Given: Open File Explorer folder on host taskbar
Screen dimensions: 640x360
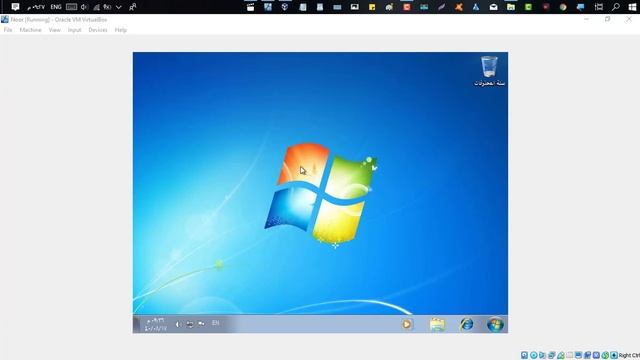Looking at the screenshot, I should pos(511,7).
